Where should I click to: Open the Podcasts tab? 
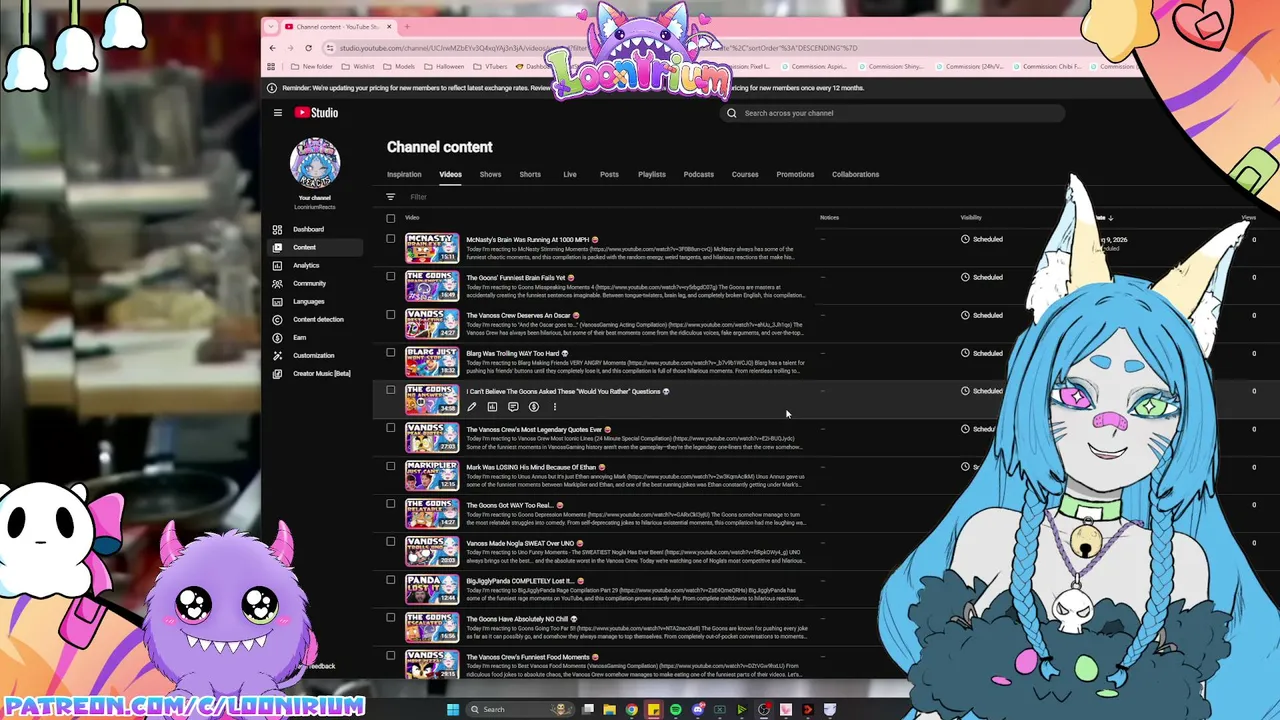[x=699, y=175]
